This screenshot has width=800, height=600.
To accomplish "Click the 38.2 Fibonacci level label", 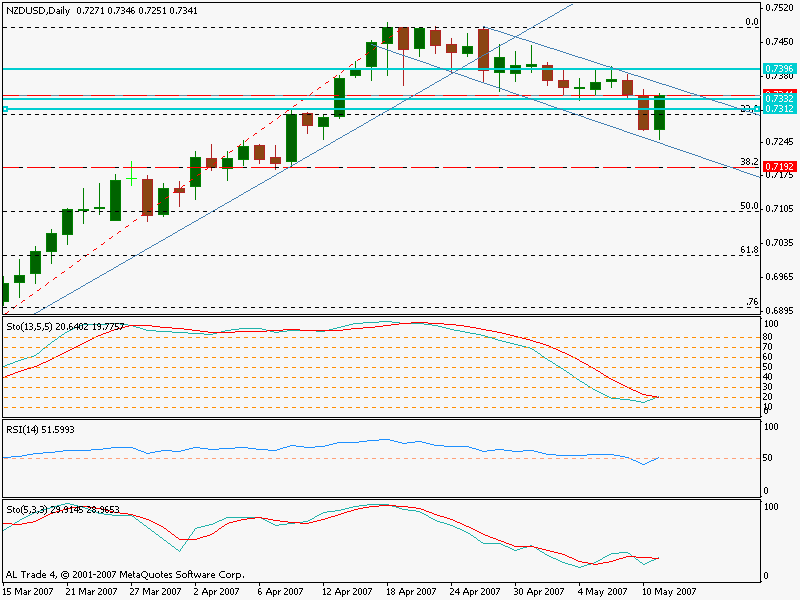I will pyautogui.click(x=747, y=161).
